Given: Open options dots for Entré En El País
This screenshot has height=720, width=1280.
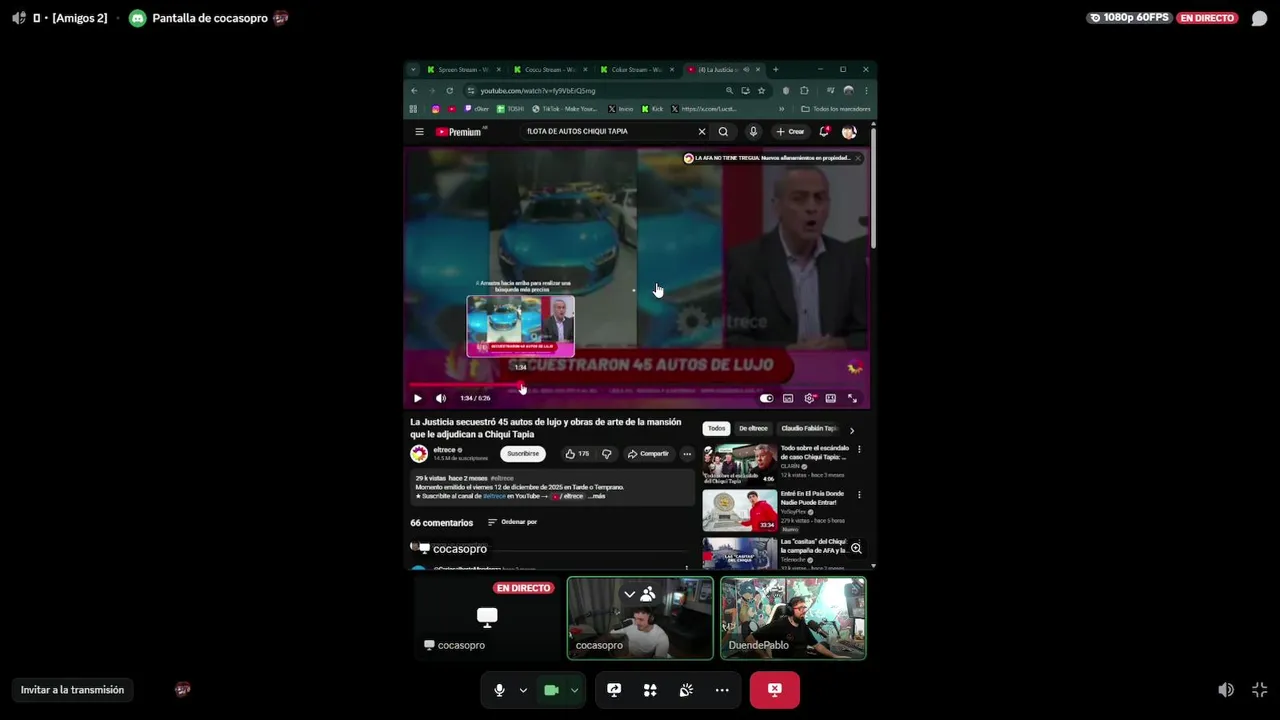Looking at the screenshot, I should 859,495.
